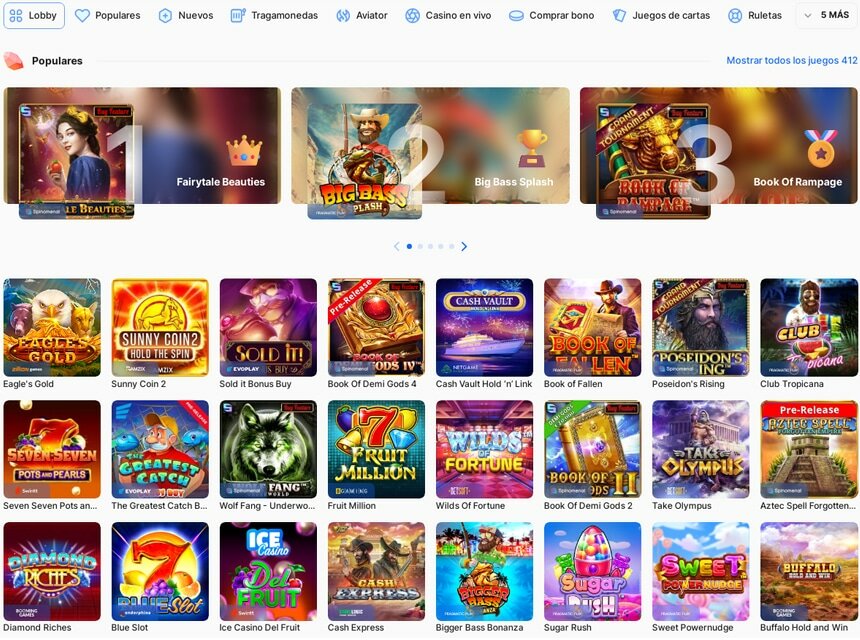Select the second carousel pagination dot

point(420,246)
